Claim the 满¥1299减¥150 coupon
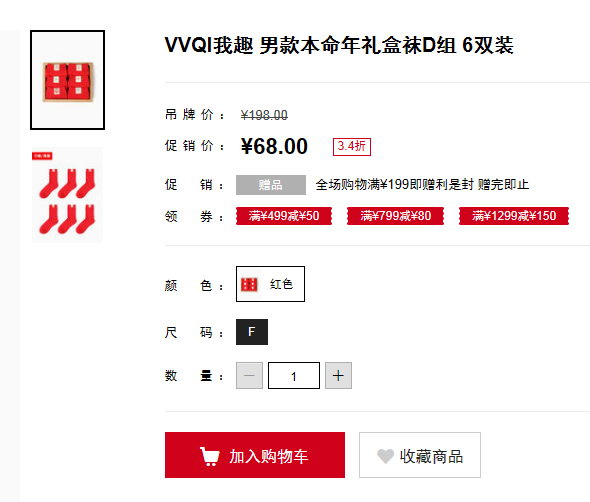The width and height of the screenshot is (590, 502). pos(514,216)
